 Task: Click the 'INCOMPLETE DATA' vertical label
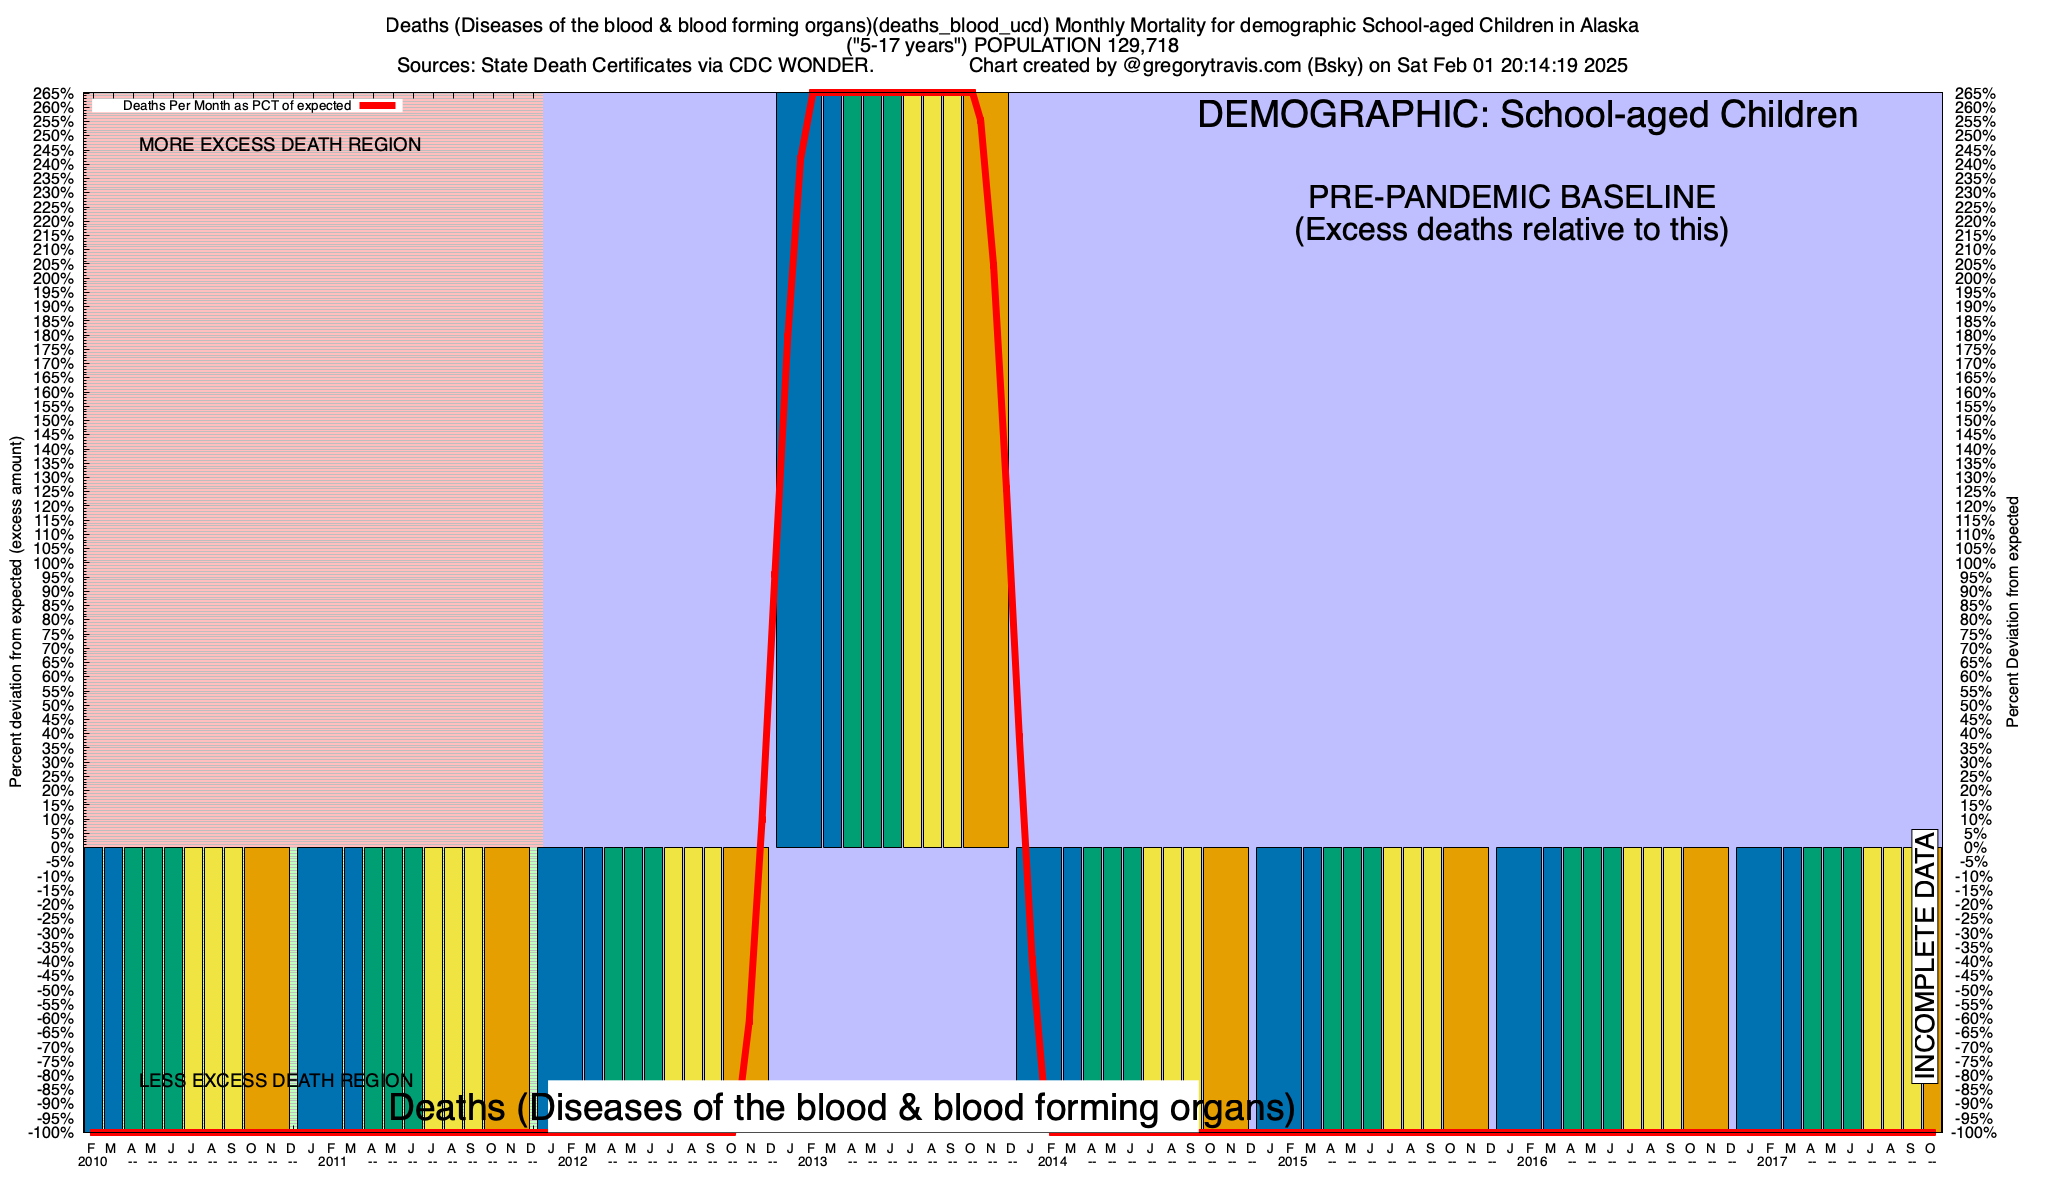tap(1925, 956)
